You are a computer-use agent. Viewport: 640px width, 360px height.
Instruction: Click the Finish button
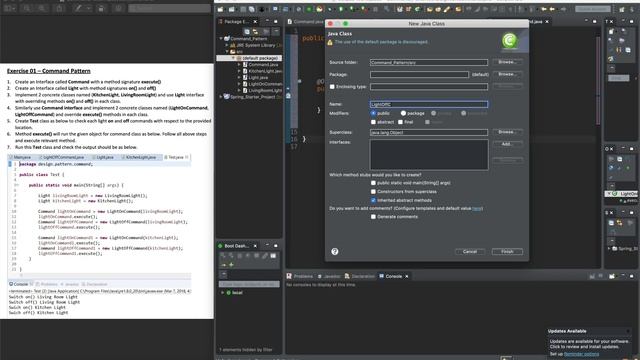[507, 251]
